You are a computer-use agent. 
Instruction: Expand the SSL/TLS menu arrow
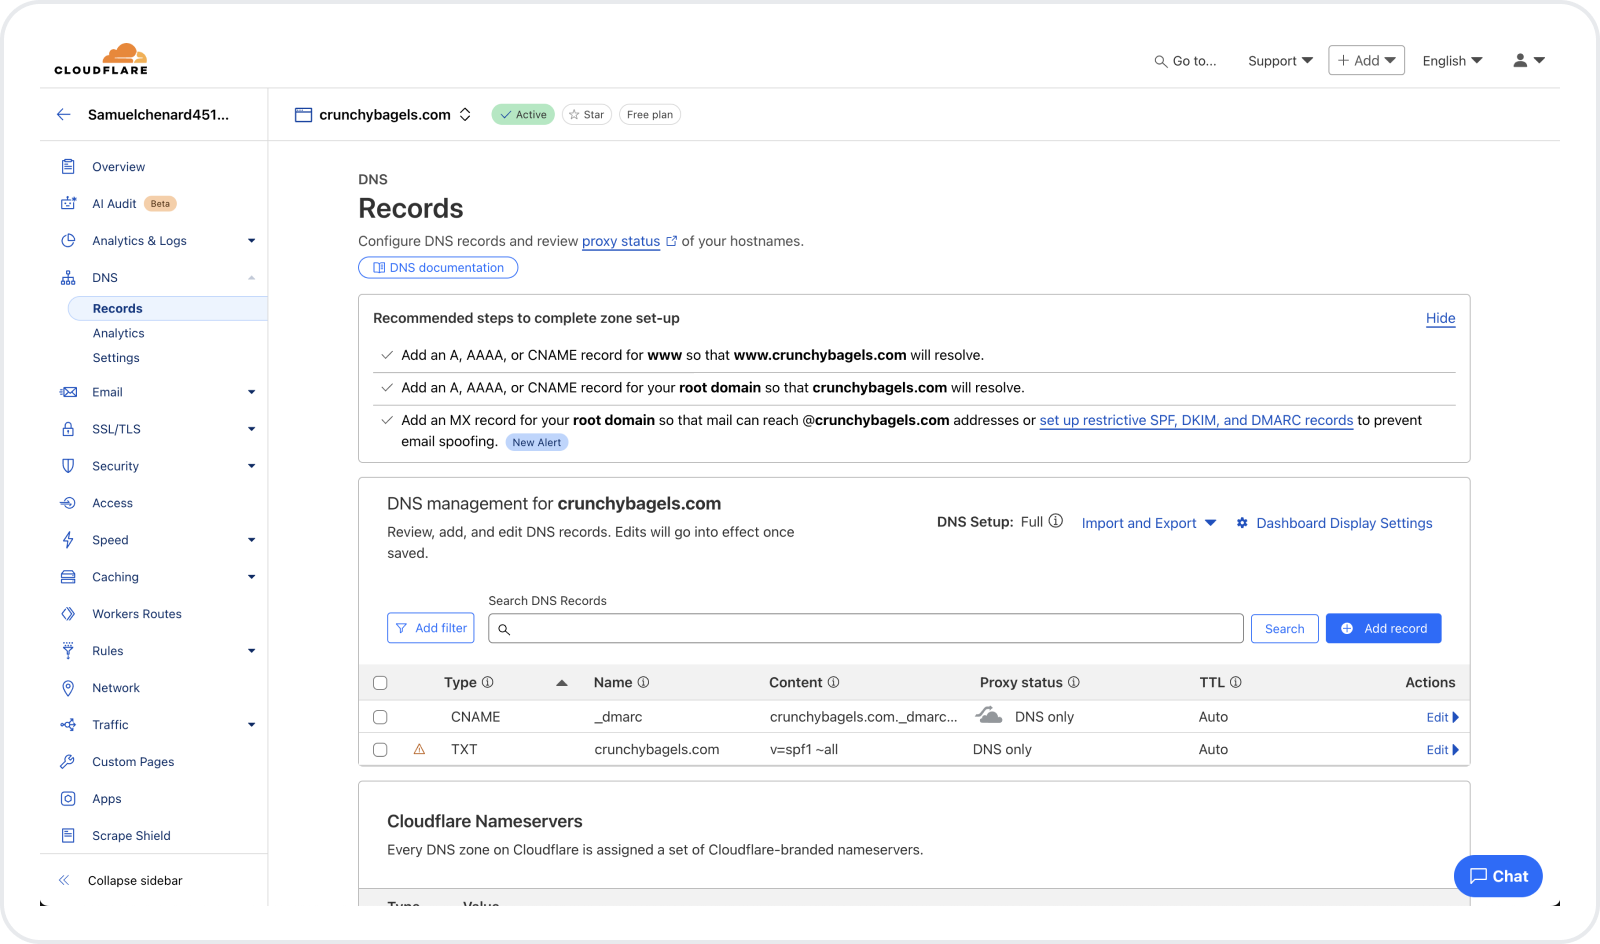(x=252, y=429)
